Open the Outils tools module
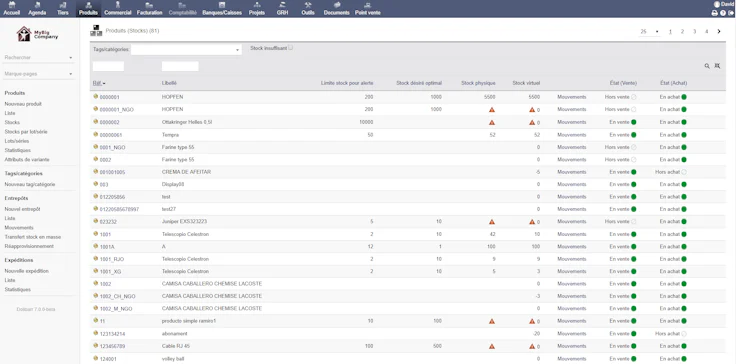 coord(308,8)
